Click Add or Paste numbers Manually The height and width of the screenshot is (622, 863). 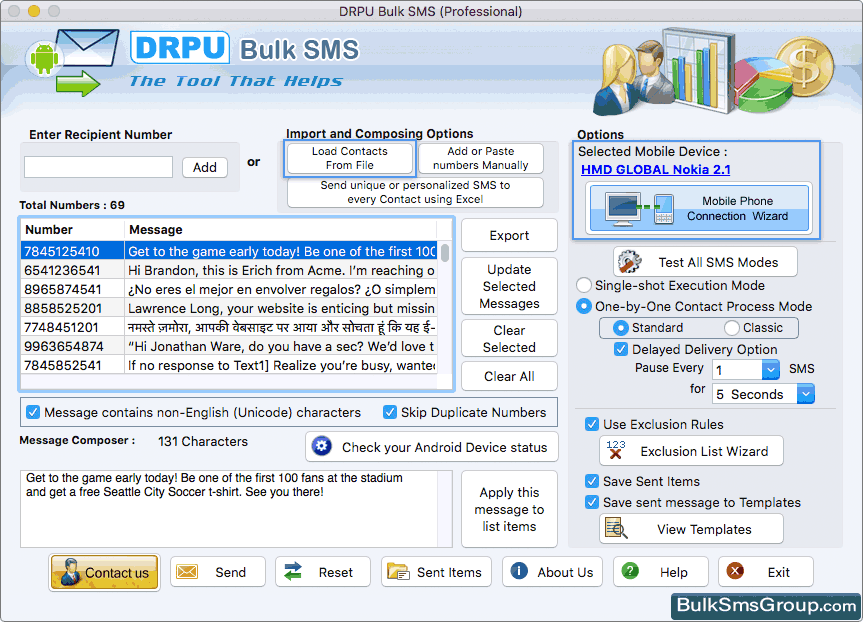[x=480, y=158]
